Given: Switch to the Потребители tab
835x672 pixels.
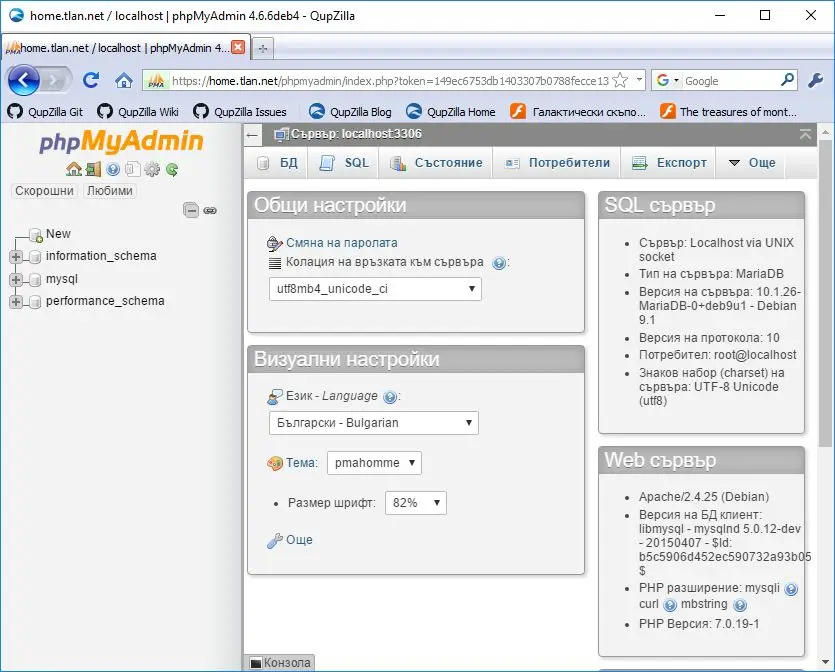Looking at the screenshot, I should 558,163.
